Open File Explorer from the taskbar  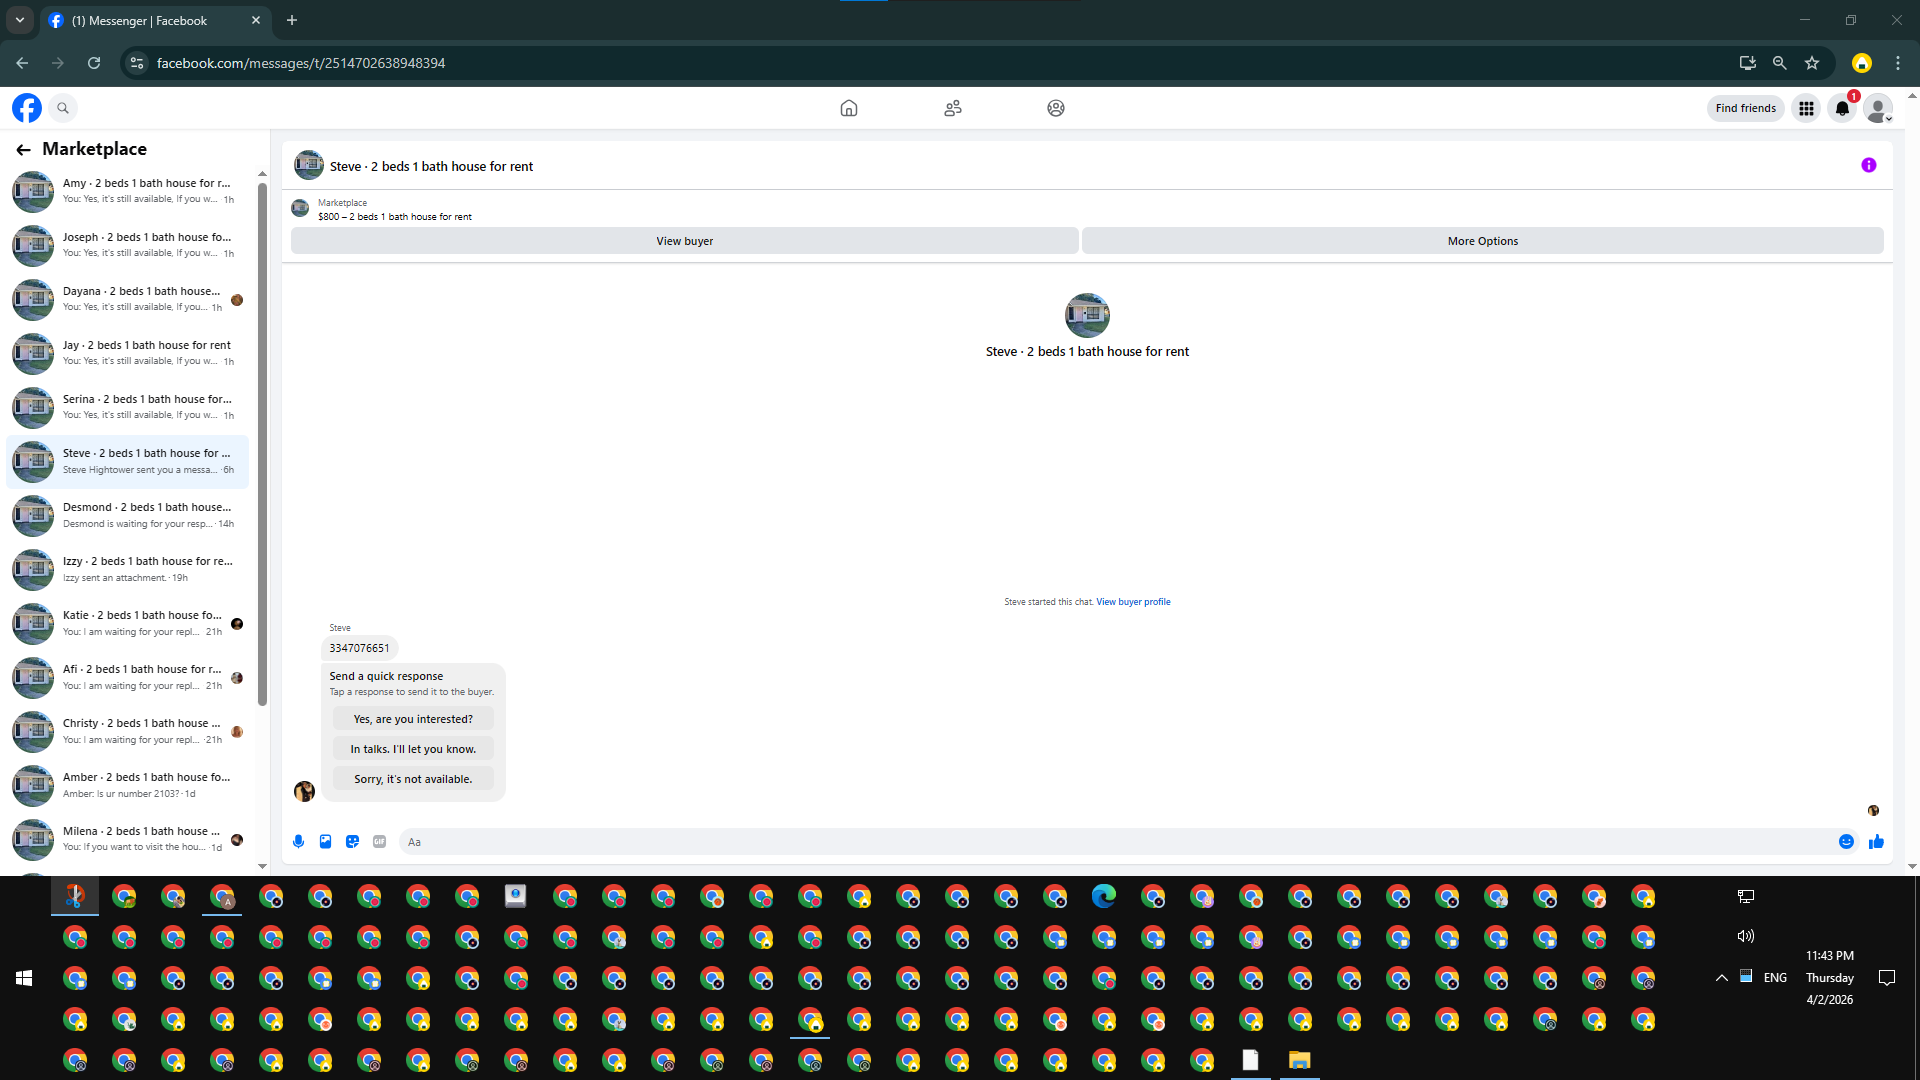coord(1299,1060)
